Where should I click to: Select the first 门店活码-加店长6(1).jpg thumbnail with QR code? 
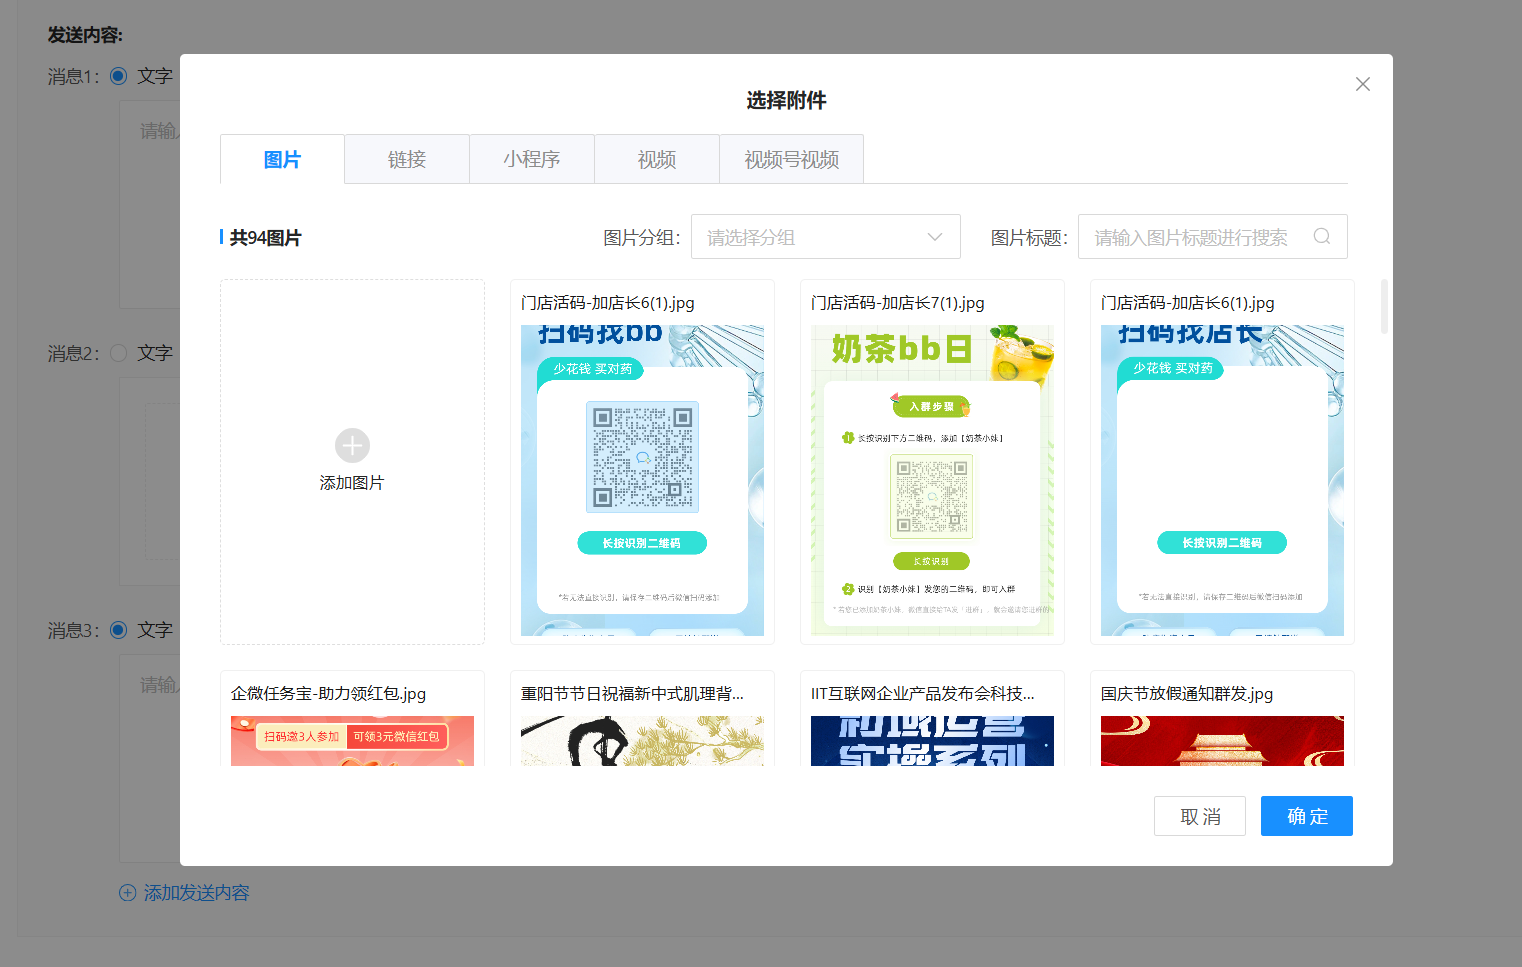(642, 480)
